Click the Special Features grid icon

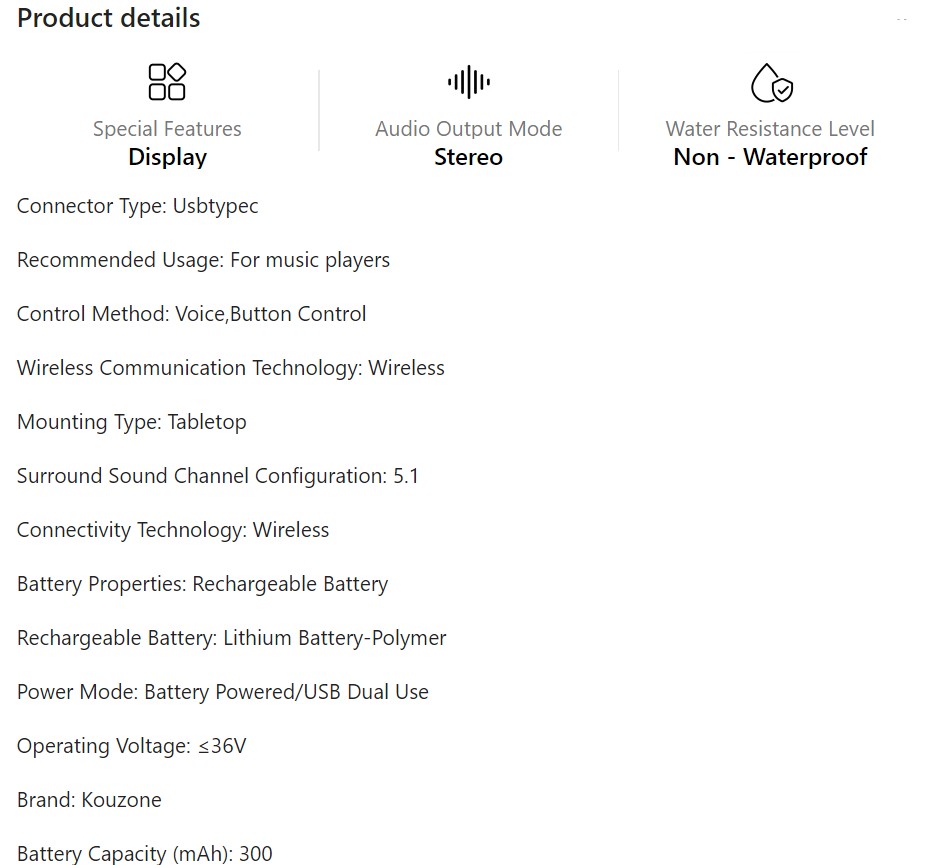pyautogui.click(x=167, y=82)
